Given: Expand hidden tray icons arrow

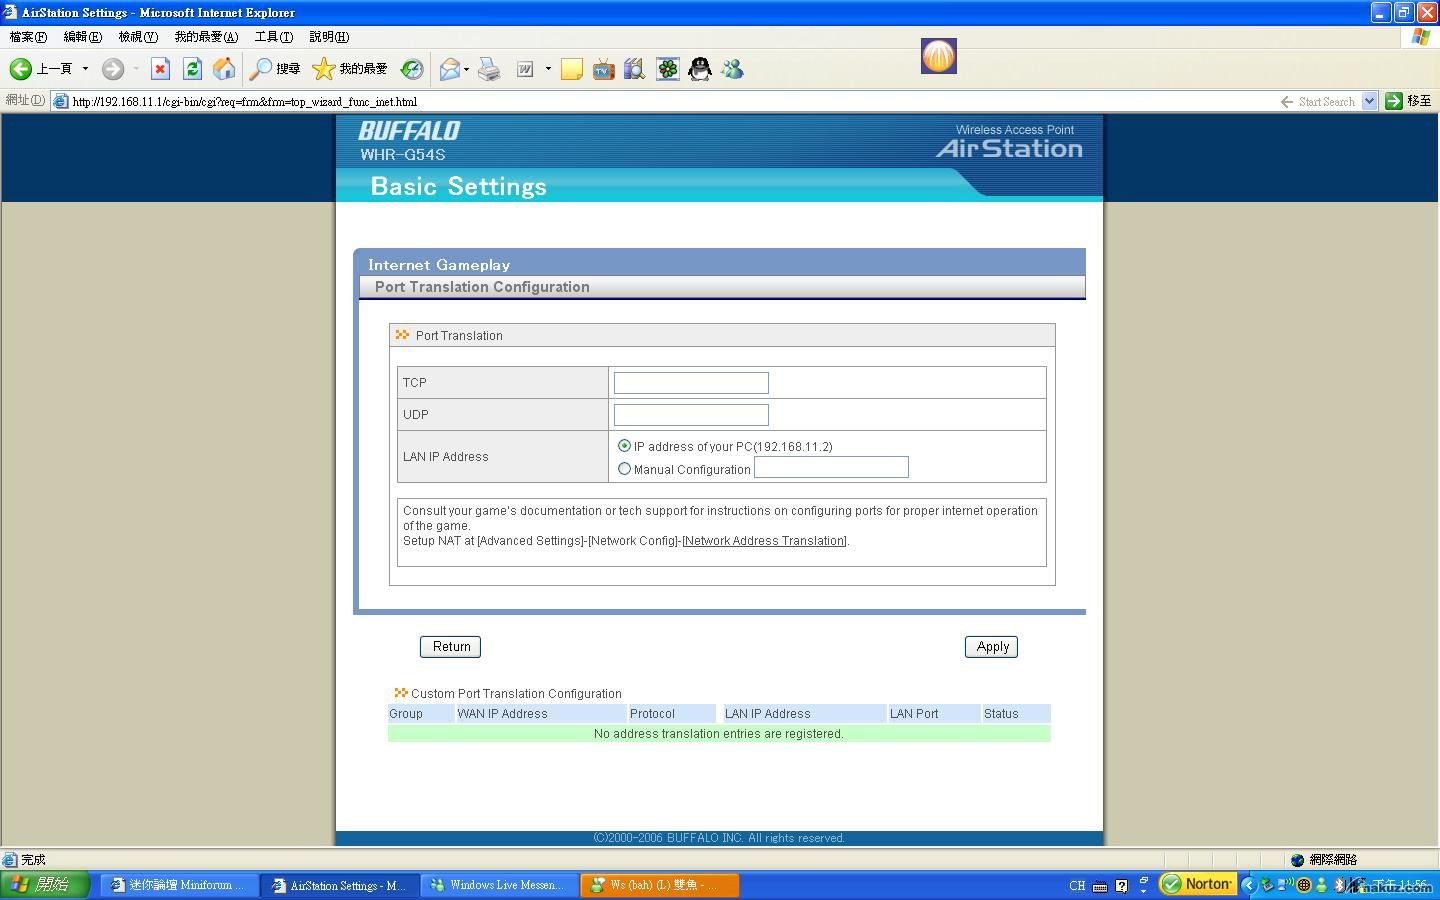Looking at the screenshot, I should click(x=1247, y=885).
